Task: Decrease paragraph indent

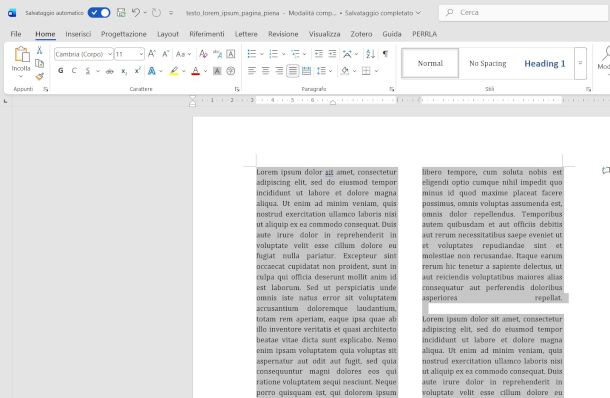Action: pyautogui.click(x=319, y=54)
